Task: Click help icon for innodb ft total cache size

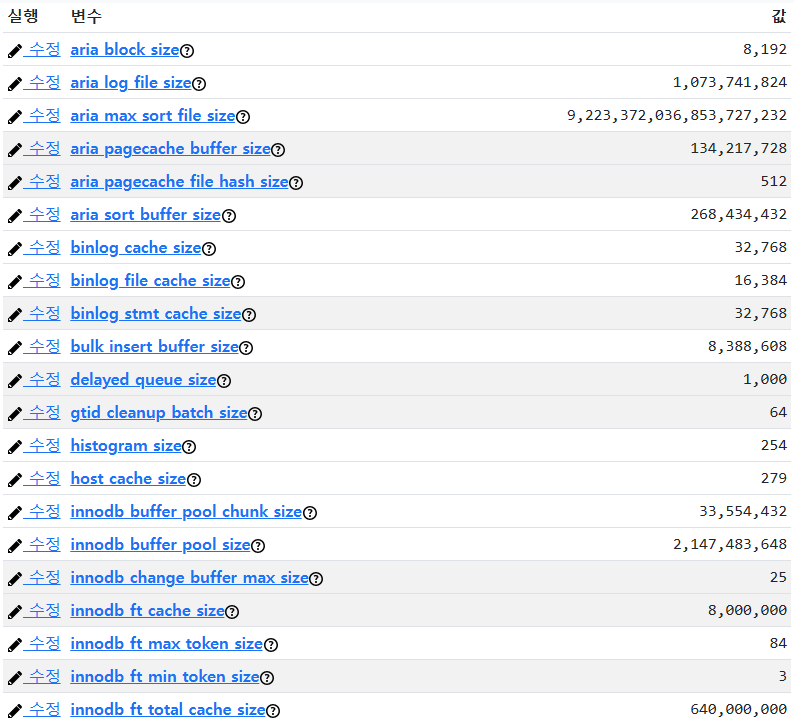Action: coord(272,711)
